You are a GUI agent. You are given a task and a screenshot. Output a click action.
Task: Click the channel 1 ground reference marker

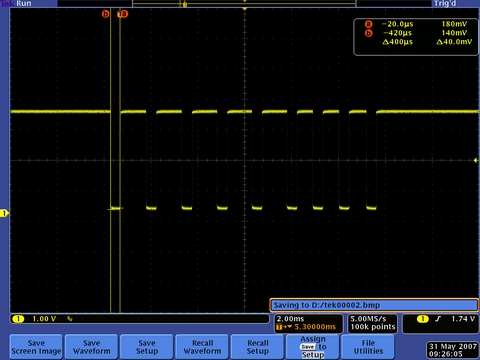click(4, 213)
